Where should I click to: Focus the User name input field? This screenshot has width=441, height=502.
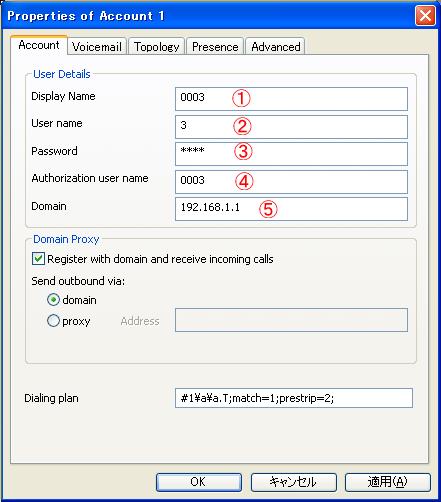291,127
